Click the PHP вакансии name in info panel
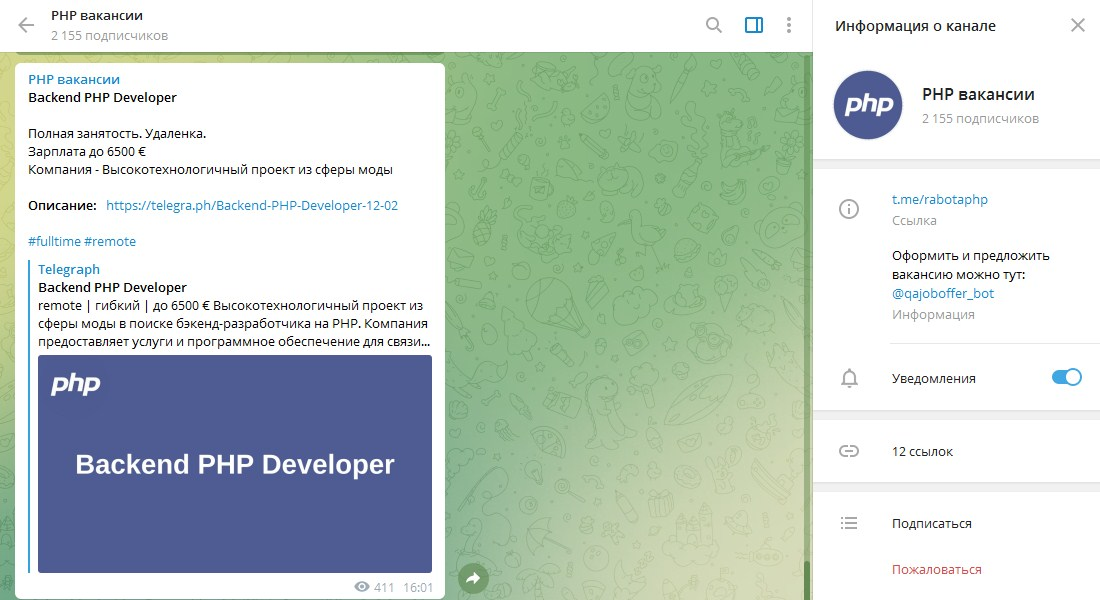The height and width of the screenshot is (600, 1100). click(x=978, y=94)
